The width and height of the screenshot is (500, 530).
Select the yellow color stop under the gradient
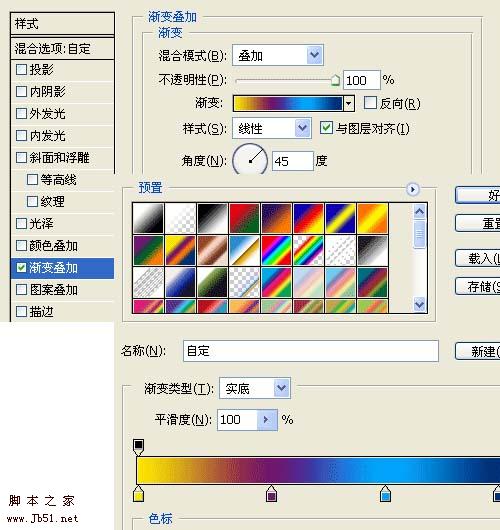coord(138,494)
